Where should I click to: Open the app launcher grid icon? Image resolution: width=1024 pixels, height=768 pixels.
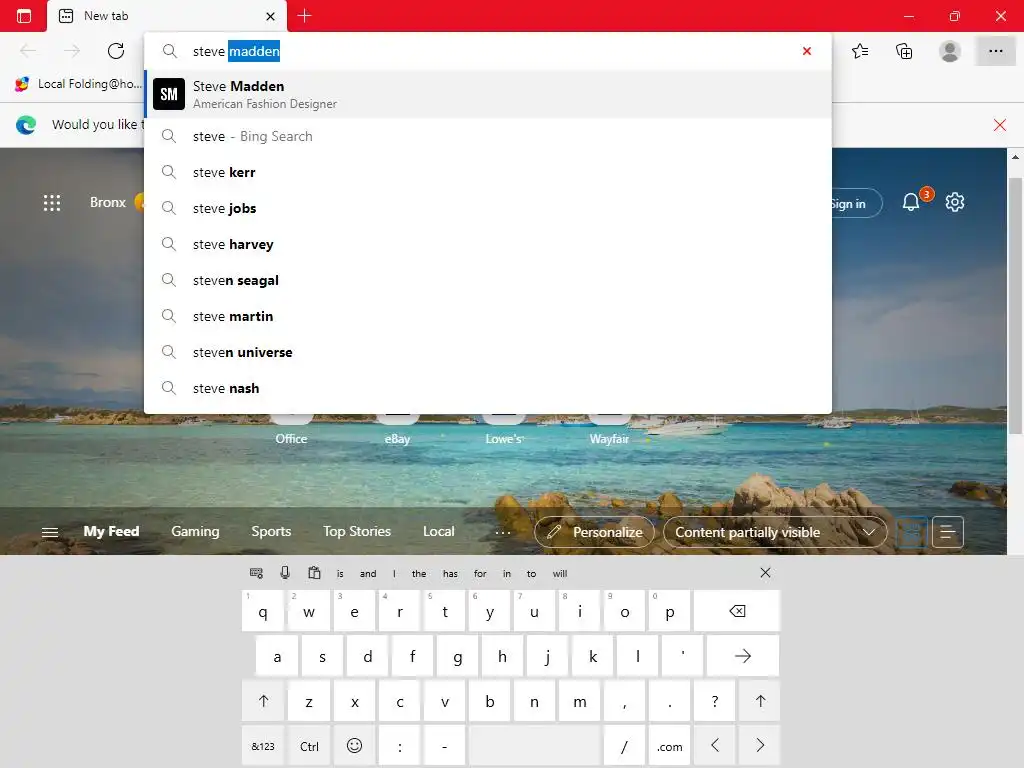(x=52, y=202)
